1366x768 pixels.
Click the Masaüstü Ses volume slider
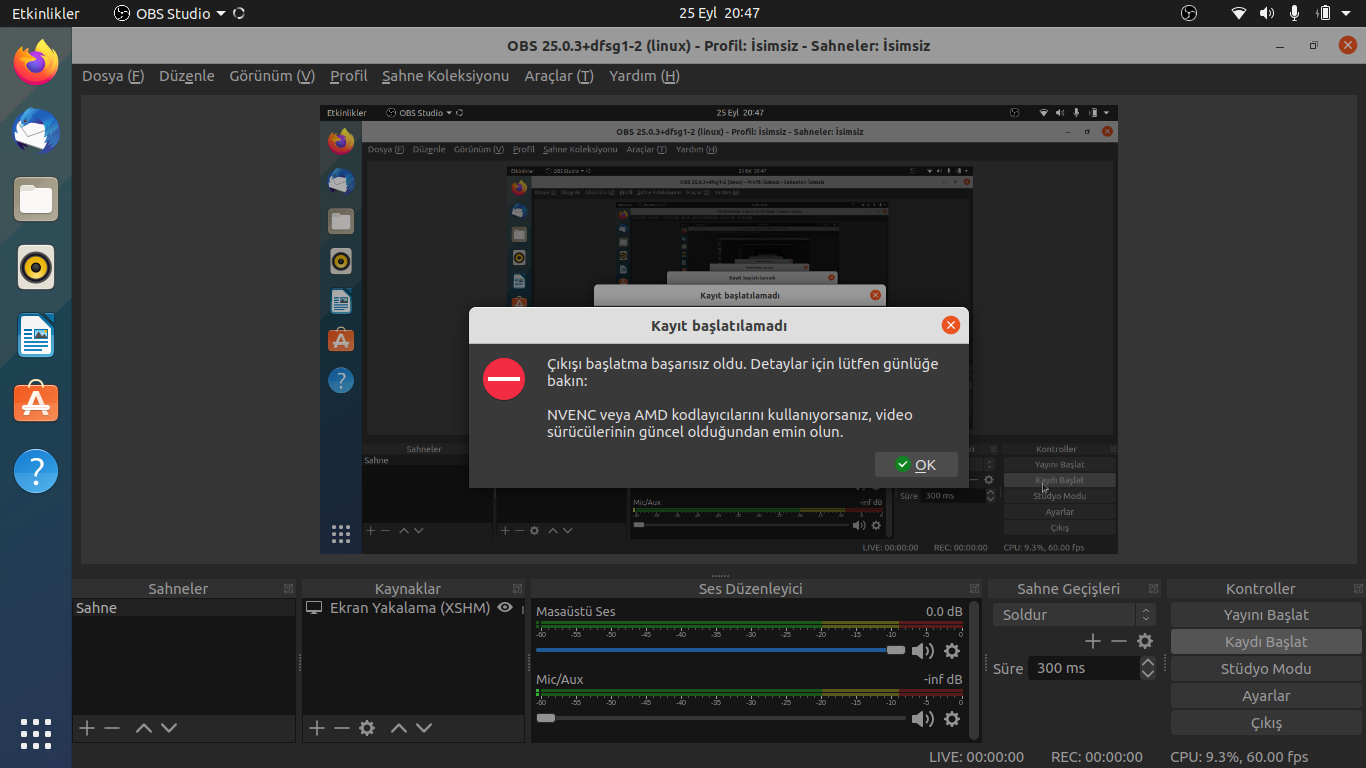click(721, 650)
